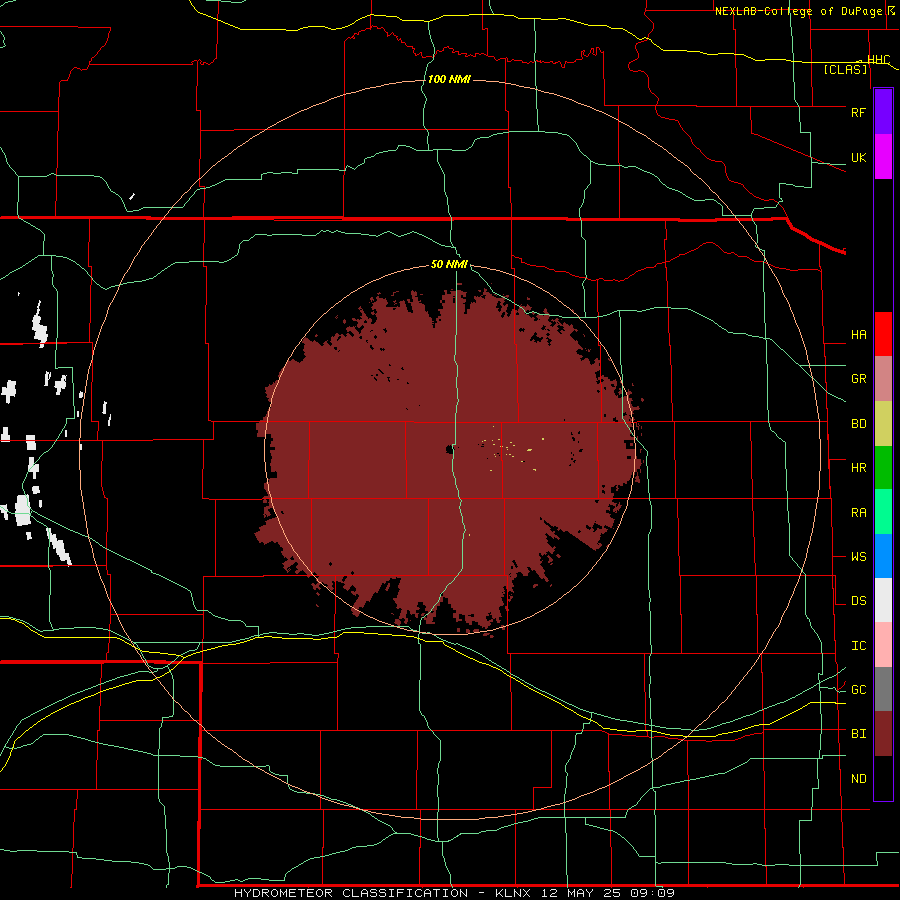Click the HYDROMETEOR CLASSIFICATION title text
900x900 pixels.
pos(351,893)
